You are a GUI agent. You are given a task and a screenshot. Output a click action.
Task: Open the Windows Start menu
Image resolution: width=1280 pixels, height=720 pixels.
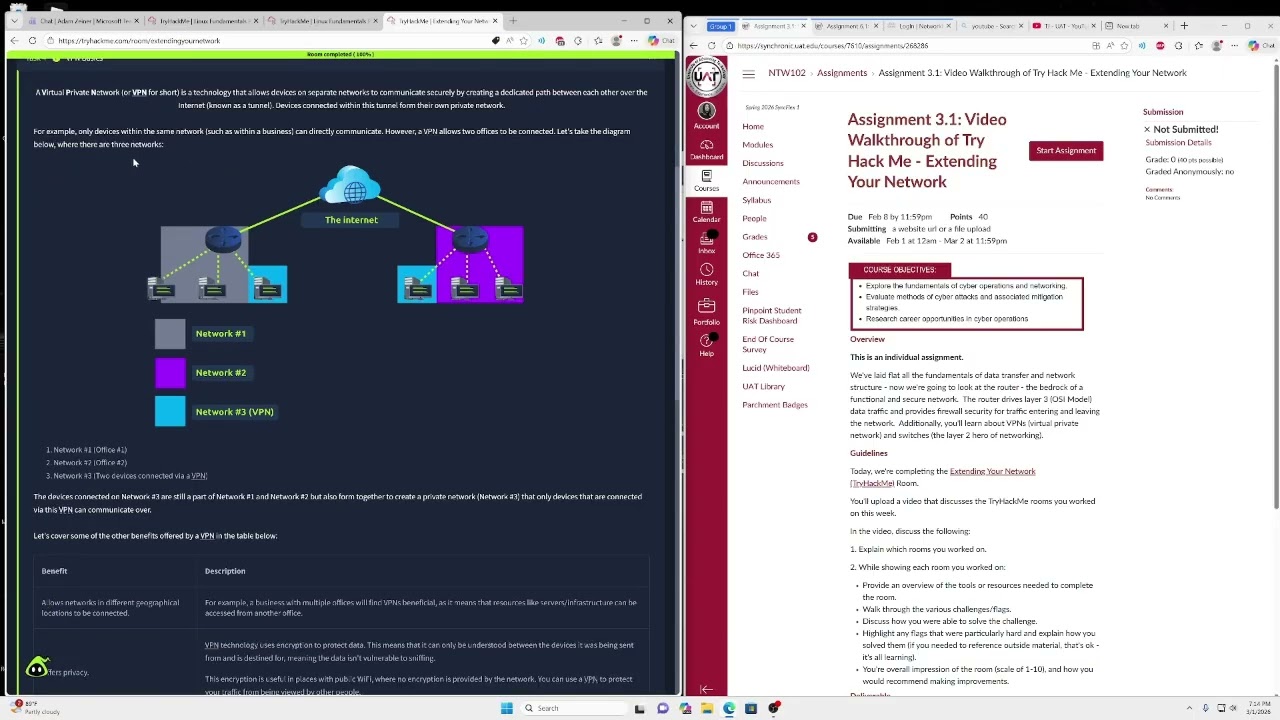point(507,708)
